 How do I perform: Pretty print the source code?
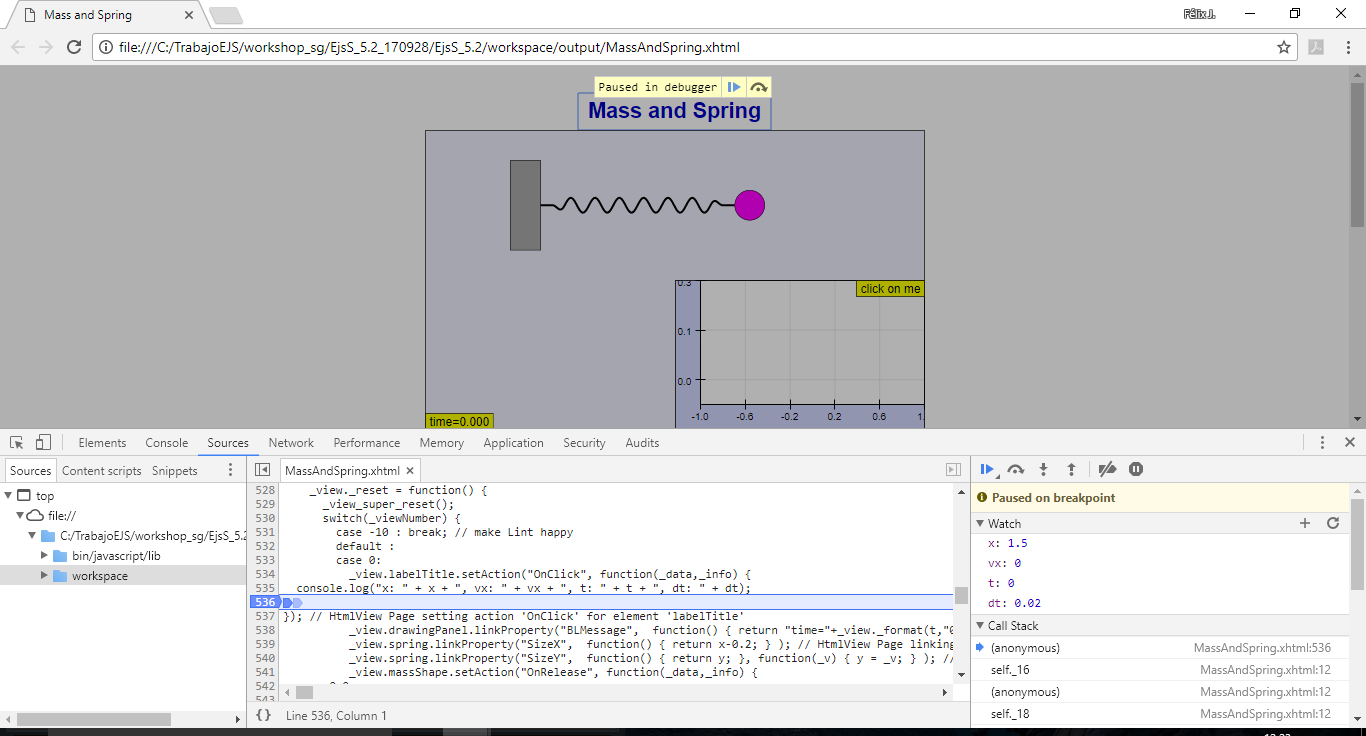(263, 715)
